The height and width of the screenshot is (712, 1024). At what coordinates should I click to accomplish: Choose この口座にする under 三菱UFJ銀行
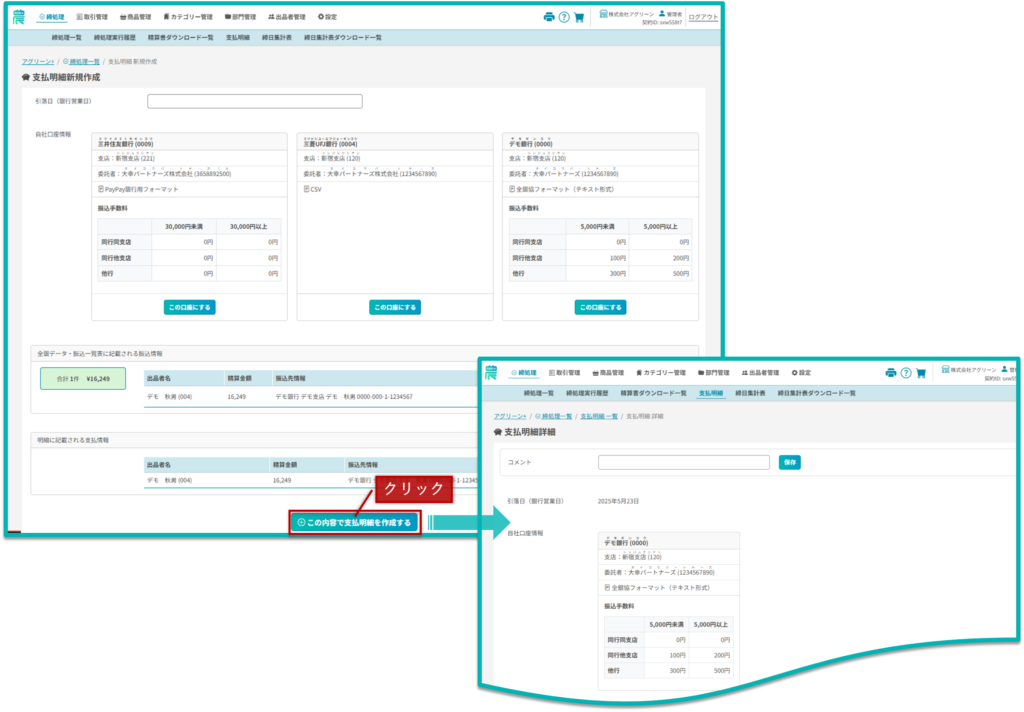coord(394,307)
